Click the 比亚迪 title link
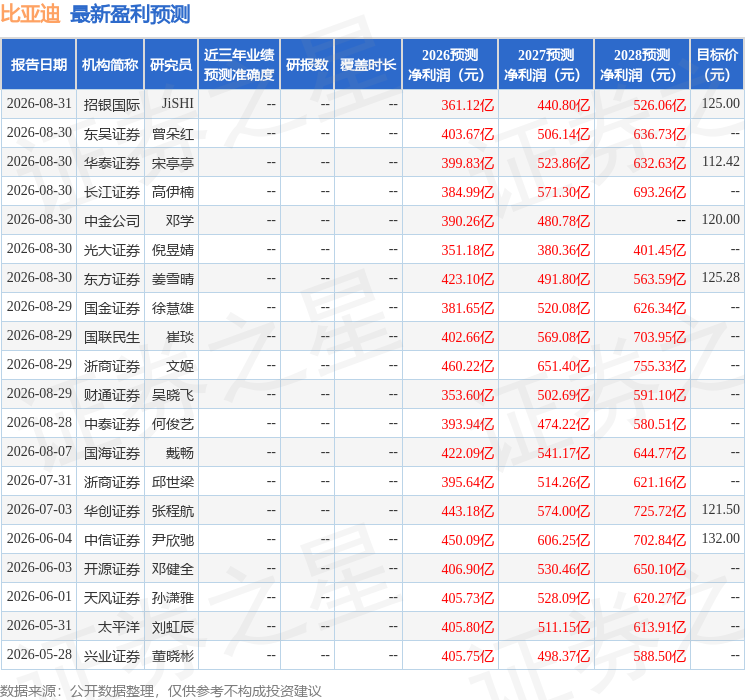The width and height of the screenshot is (745, 700). tap(30, 14)
